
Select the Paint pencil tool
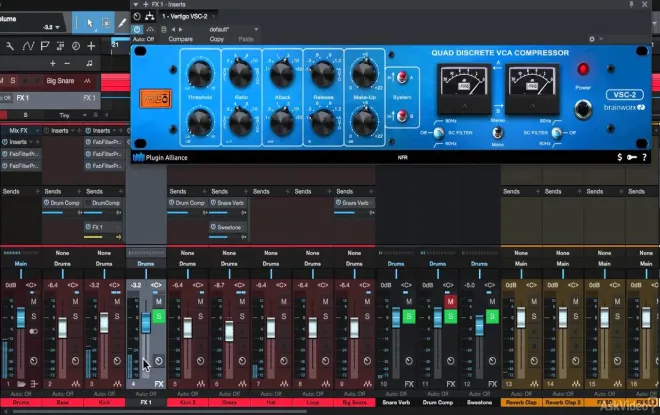[122, 23]
